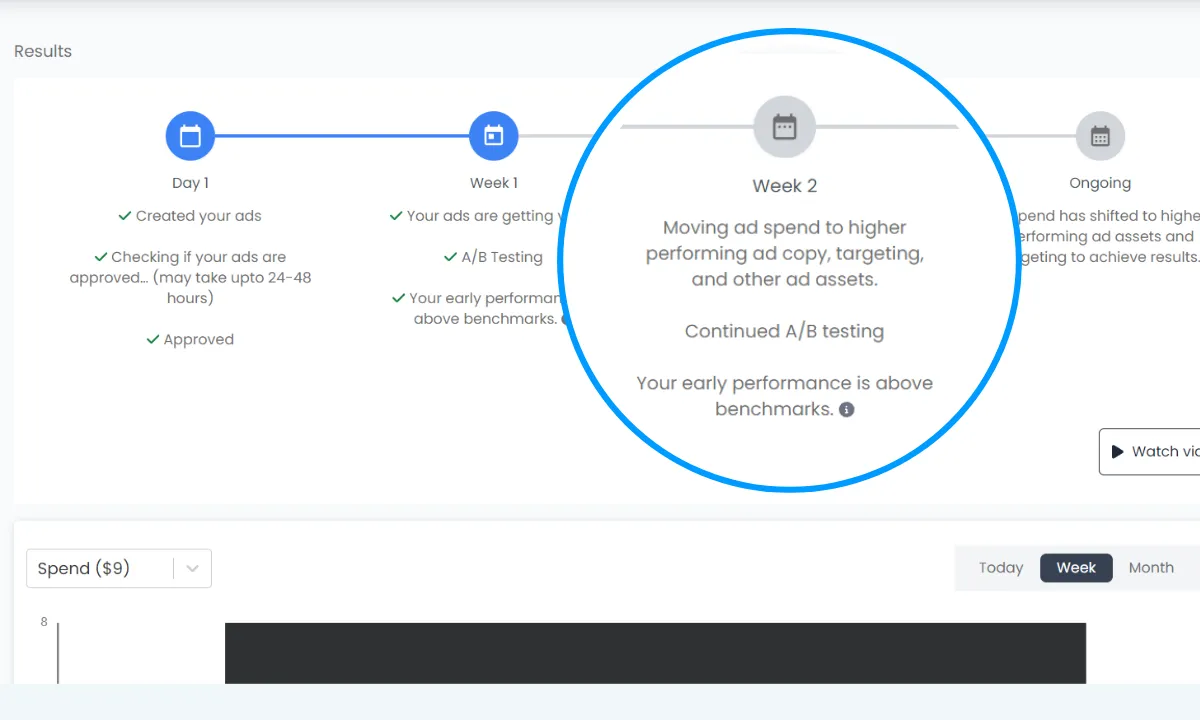Select the Week range tab
The height and width of the screenshot is (720, 1200).
coord(1076,567)
